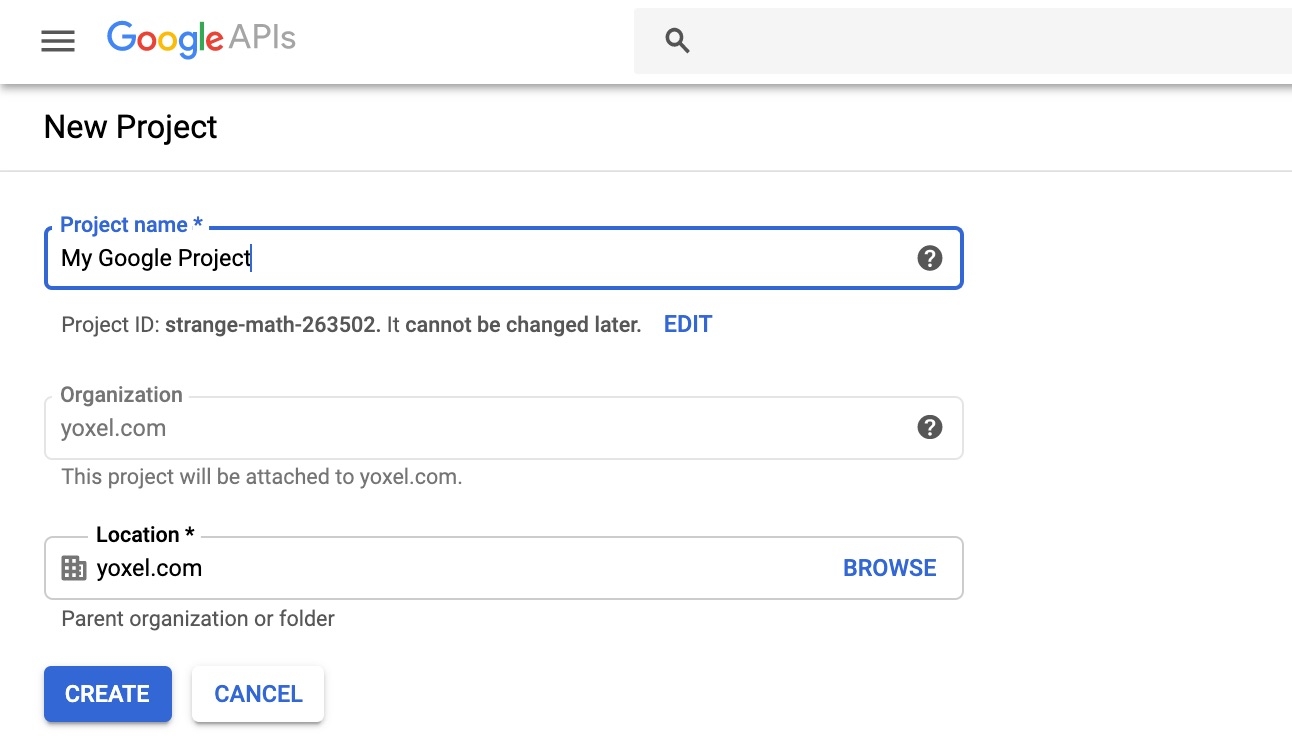Click the strange-math-263502 Project ID text
This screenshot has height=742, width=1292.
272,324
